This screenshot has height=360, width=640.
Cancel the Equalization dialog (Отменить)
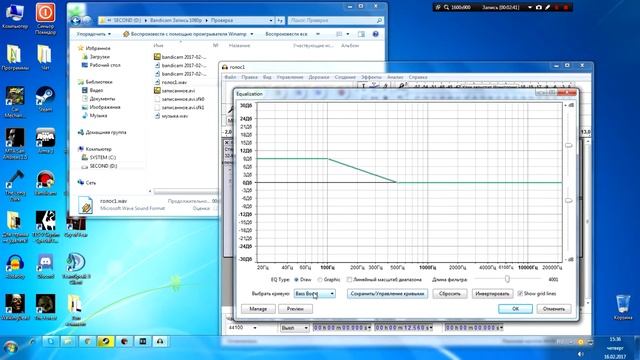point(553,309)
